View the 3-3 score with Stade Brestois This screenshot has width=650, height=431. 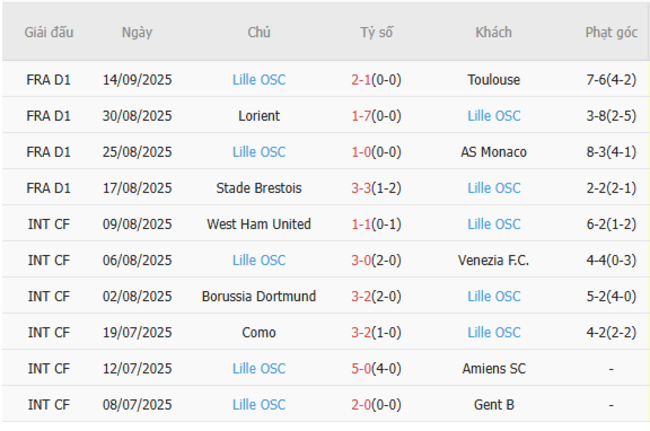click(x=361, y=188)
